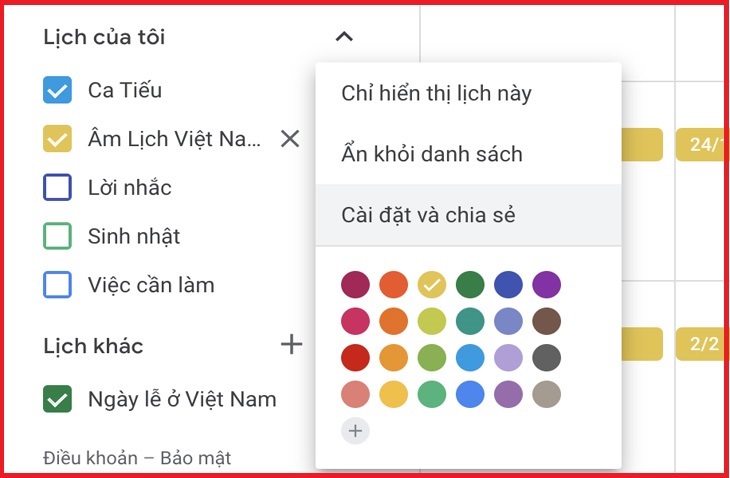Choose the dark green swatch in top row
Screen dimensions: 730x478
coord(470,285)
